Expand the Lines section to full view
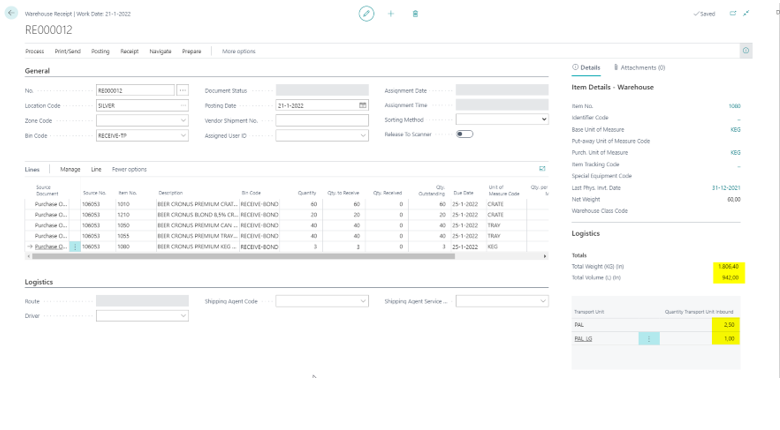 (x=542, y=169)
